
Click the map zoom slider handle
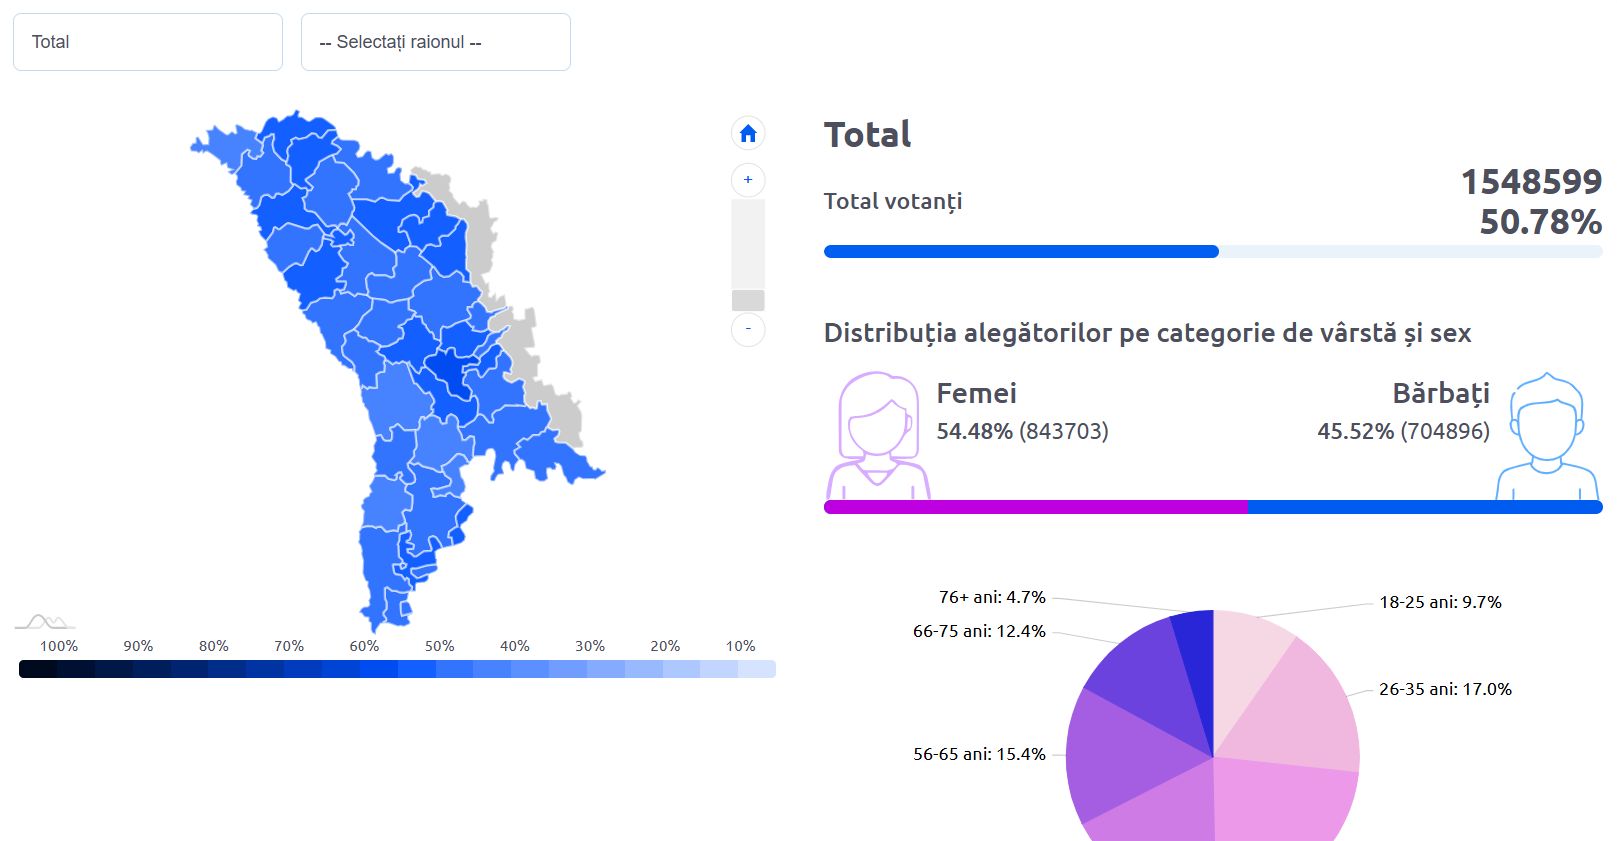748,300
